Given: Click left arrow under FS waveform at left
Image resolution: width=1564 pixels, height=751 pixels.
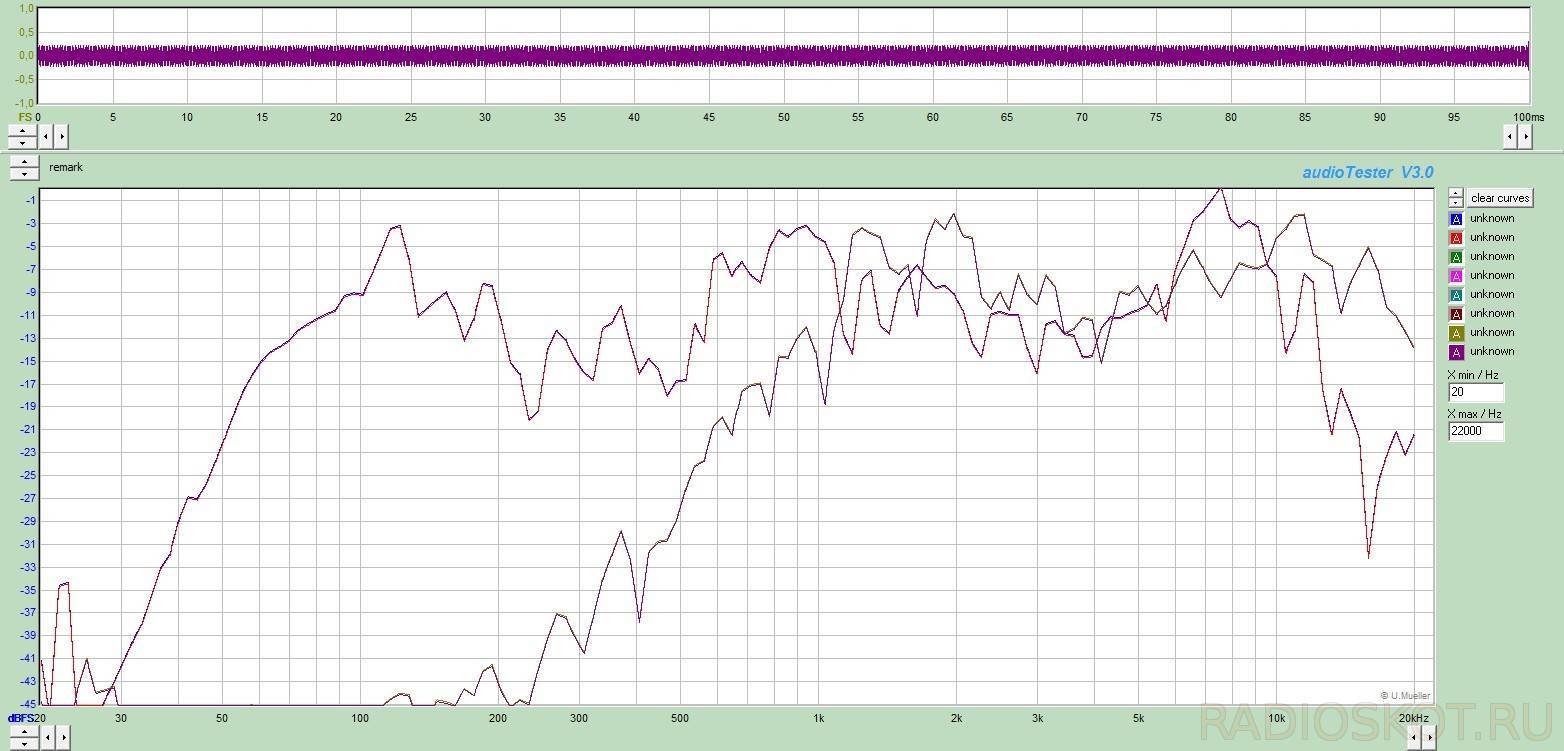Looking at the screenshot, I should (x=46, y=136).
